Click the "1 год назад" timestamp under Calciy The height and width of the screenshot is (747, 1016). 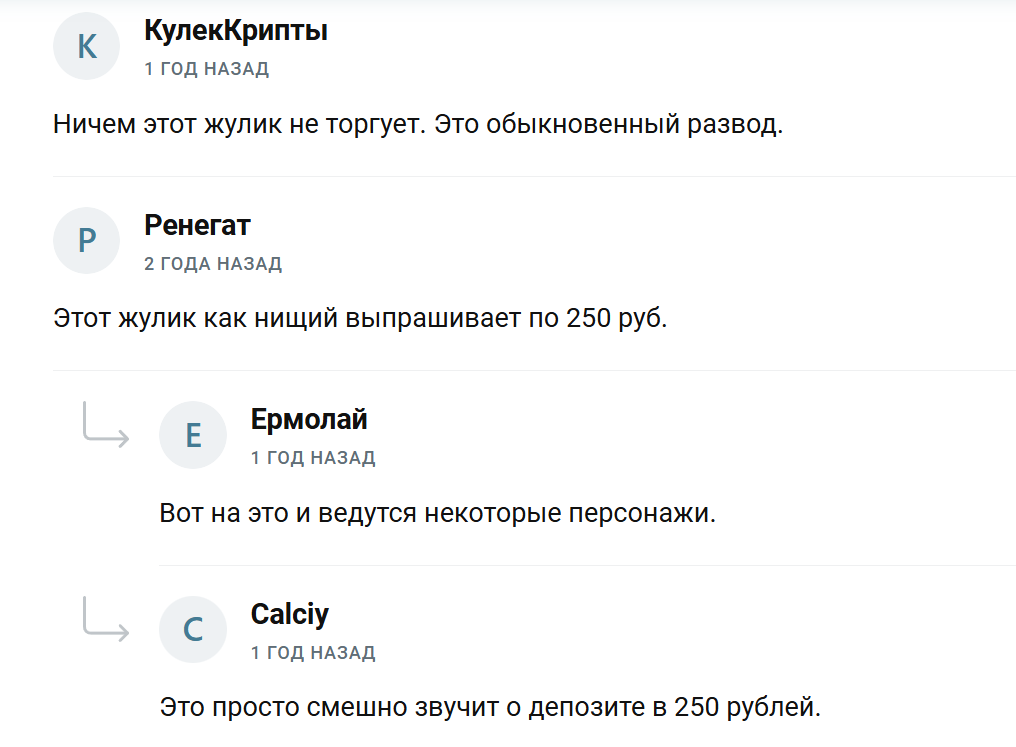tap(313, 652)
